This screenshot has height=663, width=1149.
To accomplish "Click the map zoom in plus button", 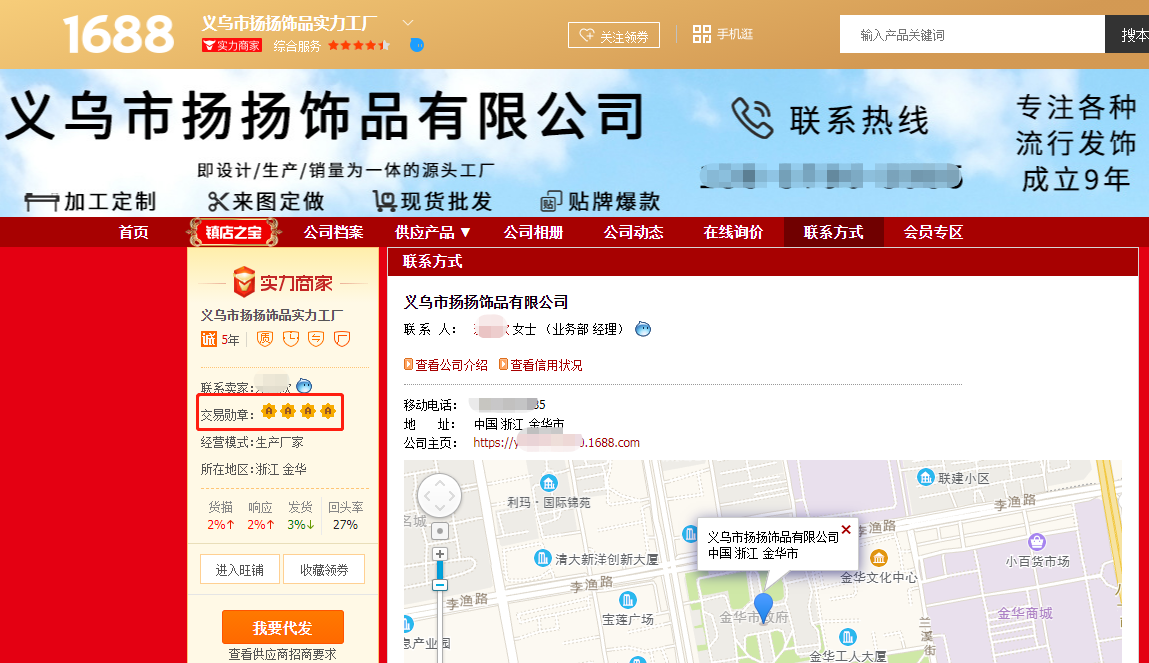I will pos(440,554).
